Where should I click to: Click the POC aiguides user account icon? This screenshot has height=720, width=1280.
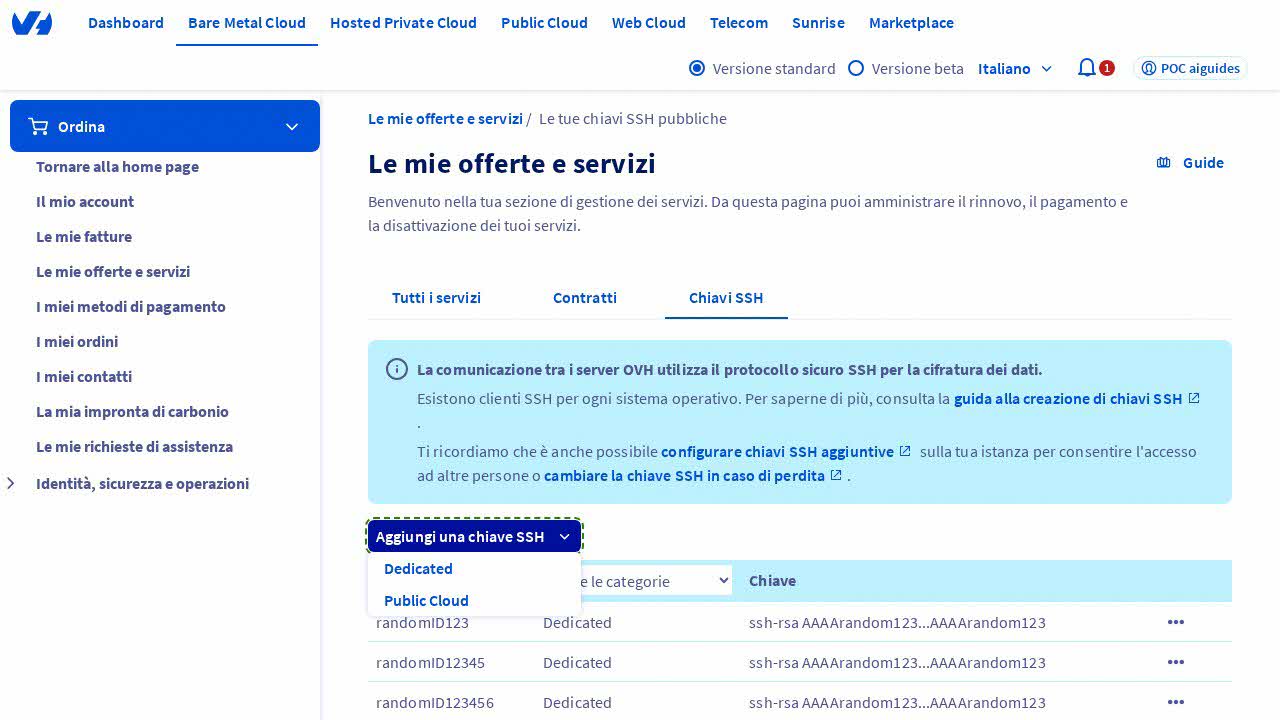point(1149,68)
